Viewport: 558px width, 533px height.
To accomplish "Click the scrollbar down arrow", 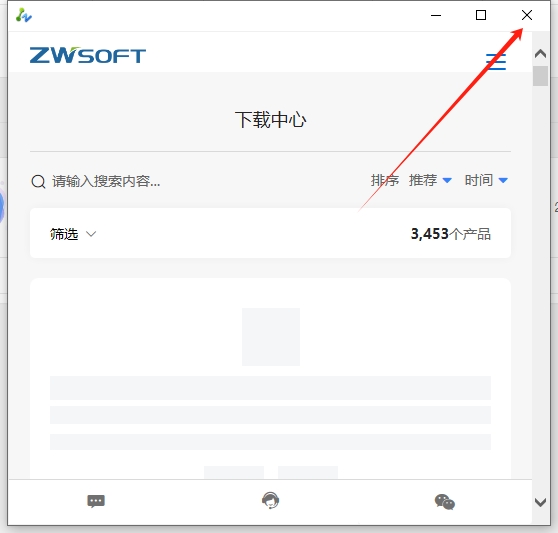I will (540, 502).
